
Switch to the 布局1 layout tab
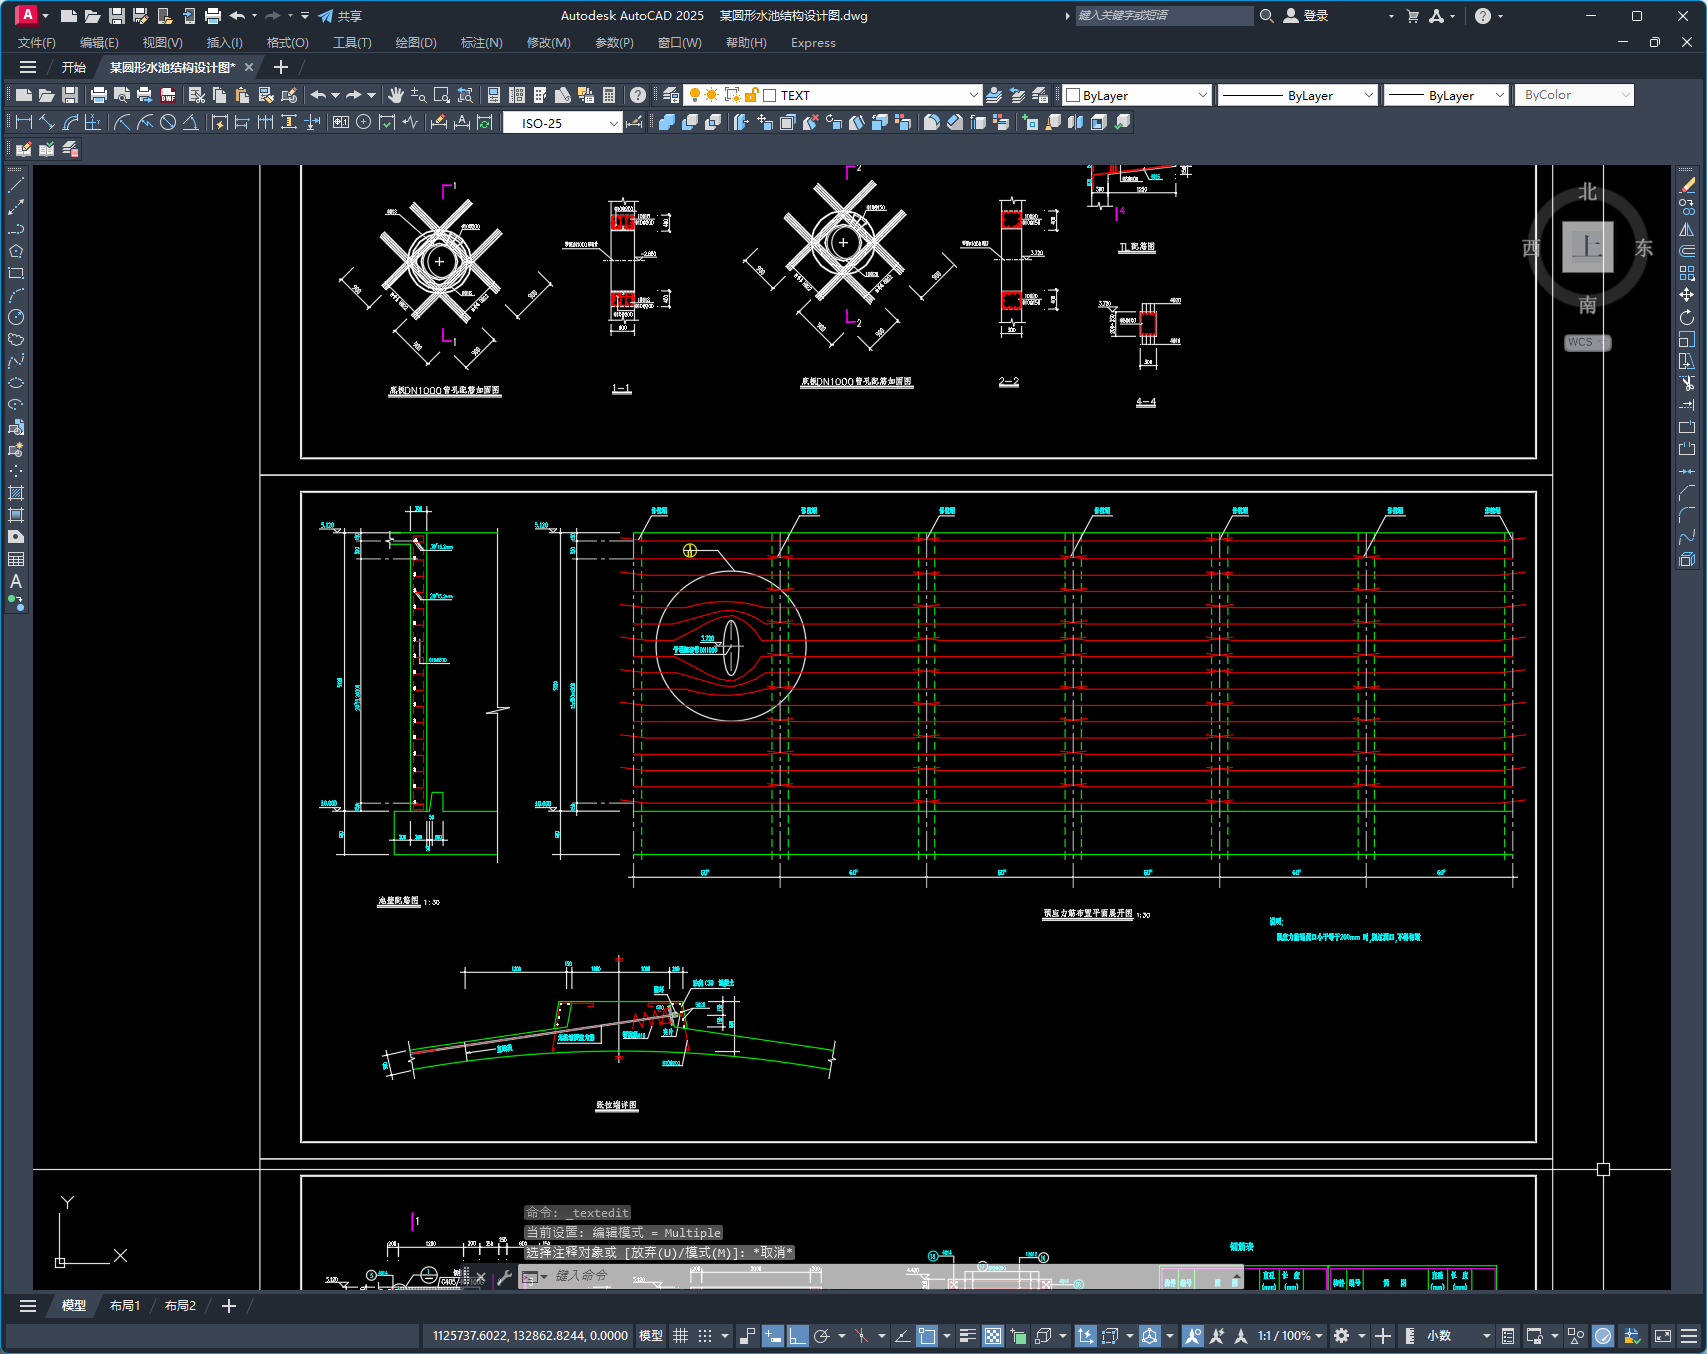125,1306
